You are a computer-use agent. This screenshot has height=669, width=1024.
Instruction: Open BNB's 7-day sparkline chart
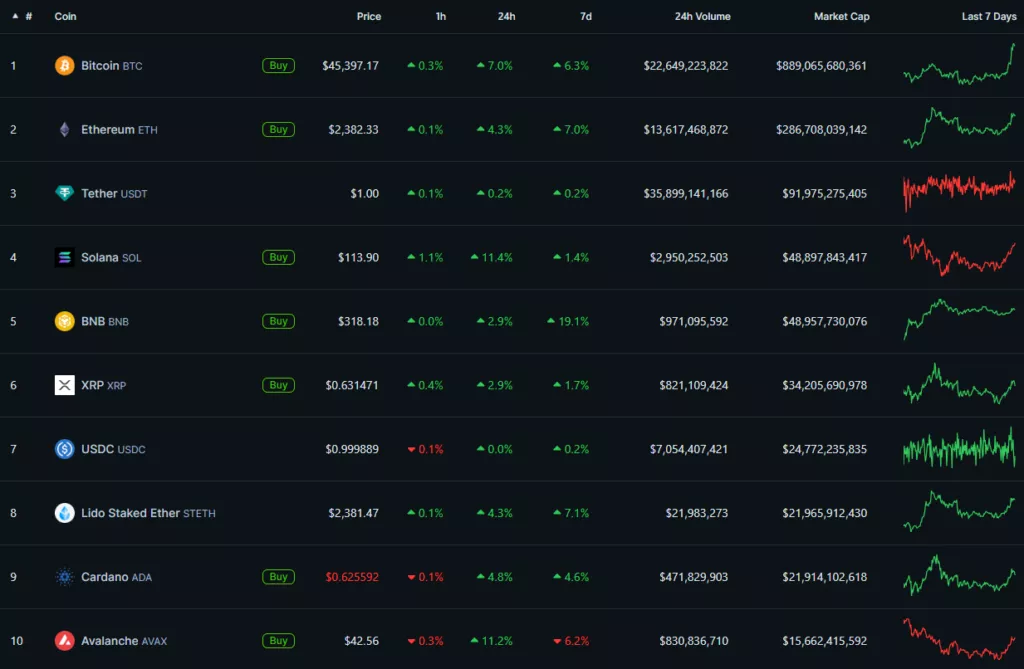click(x=959, y=319)
